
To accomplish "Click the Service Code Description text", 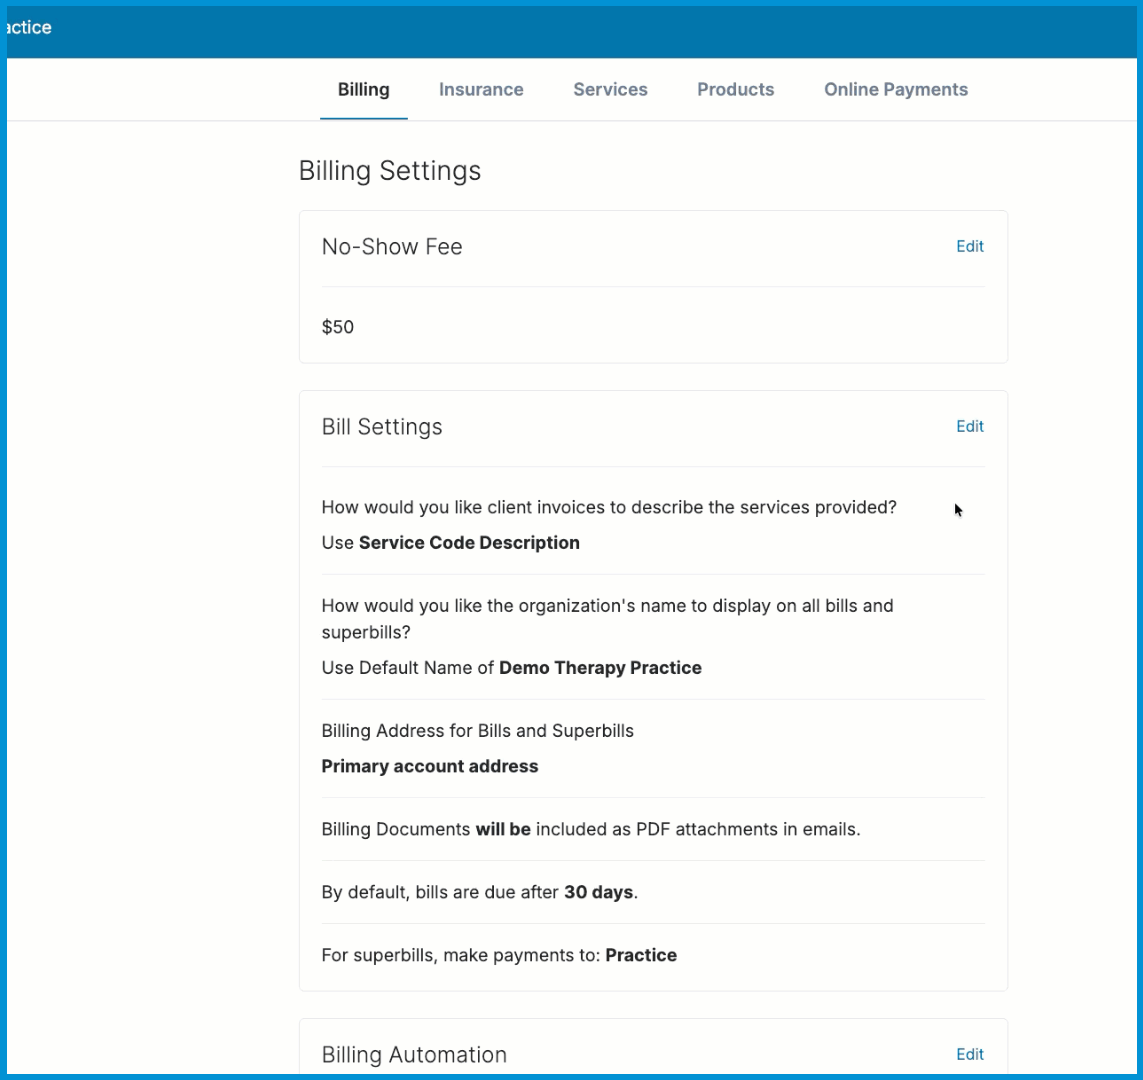I will 469,543.
